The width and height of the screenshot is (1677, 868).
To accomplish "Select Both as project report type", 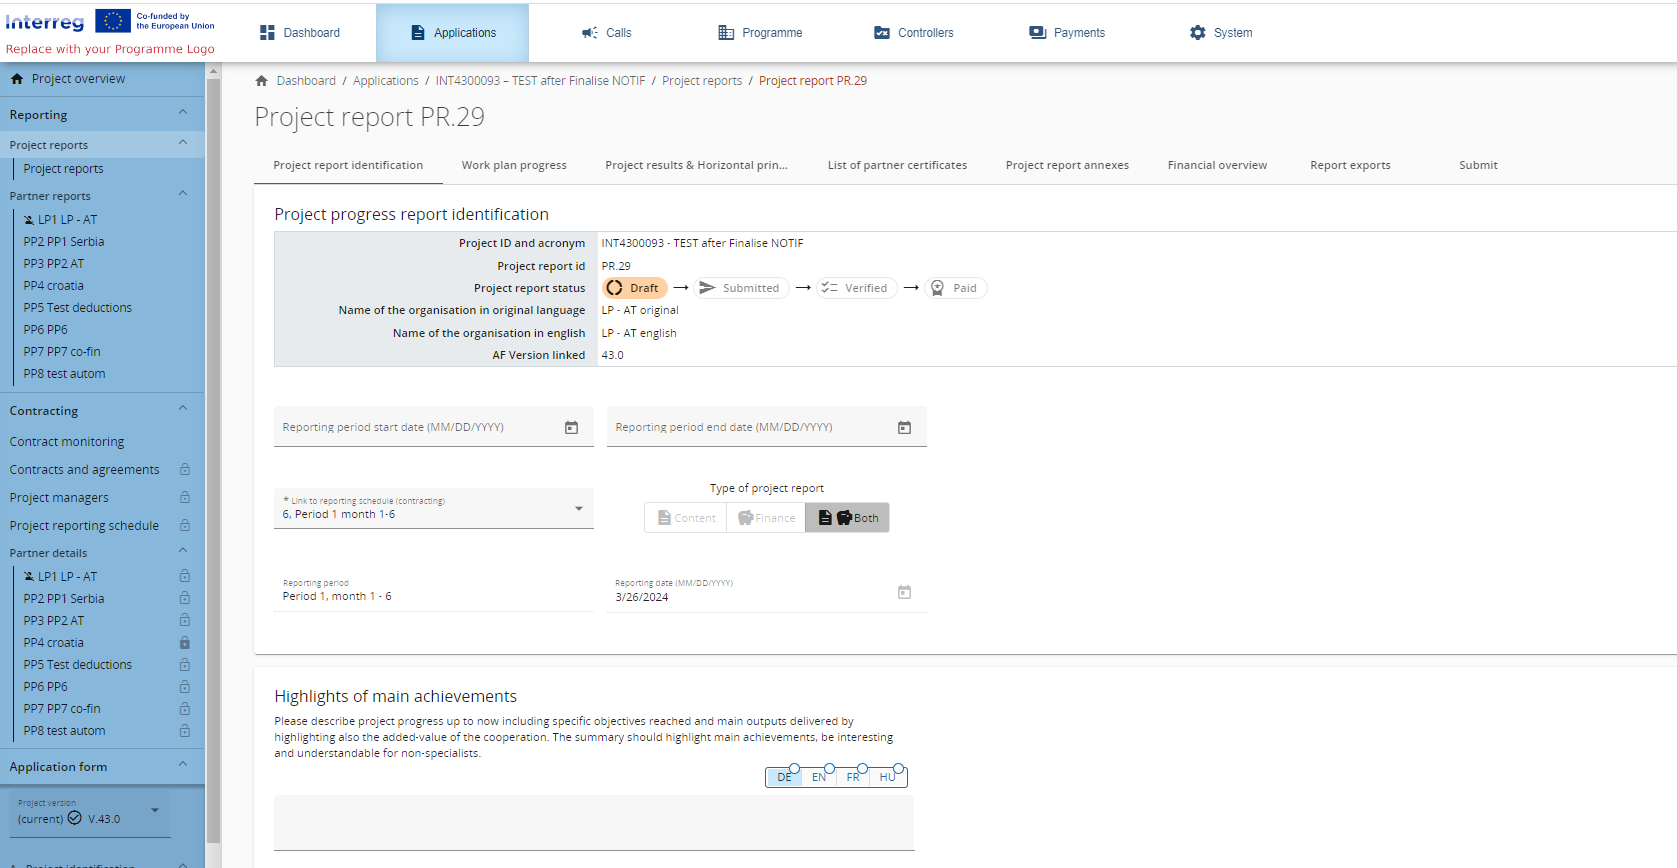I will click(x=847, y=518).
